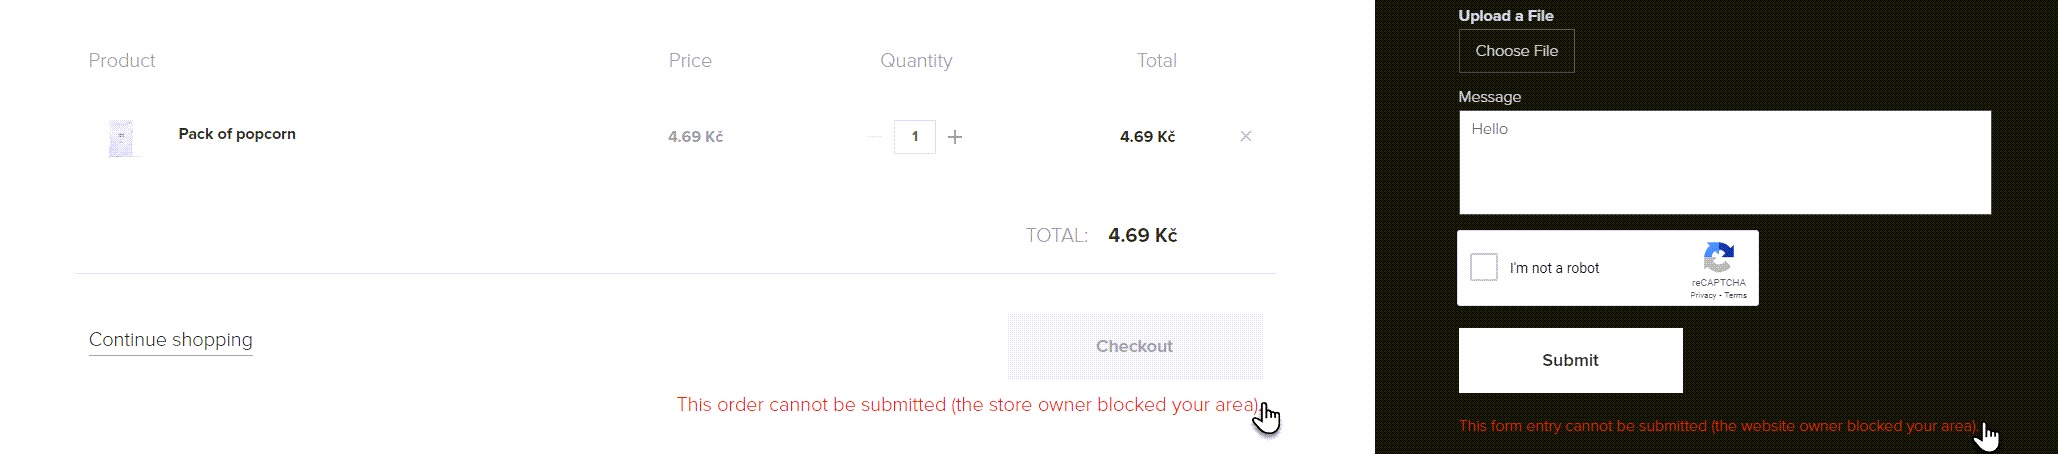2058x454 pixels.
Task: Click the reCAPTCHA logo icon
Action: [1718, 258]
